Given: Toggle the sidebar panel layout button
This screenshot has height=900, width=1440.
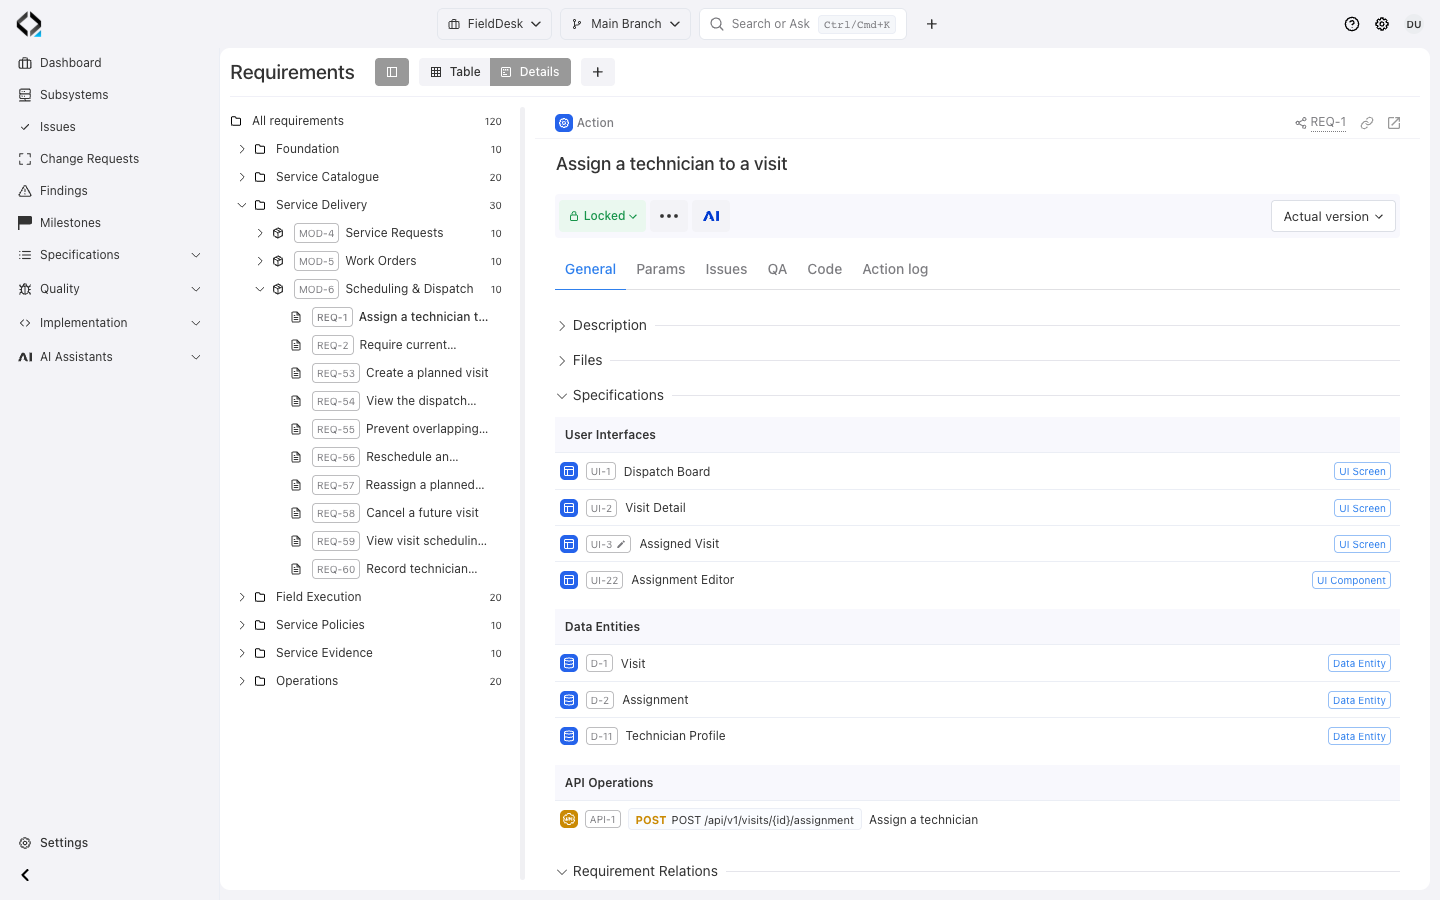Looking at the screenshot, I should click(392, 72).
